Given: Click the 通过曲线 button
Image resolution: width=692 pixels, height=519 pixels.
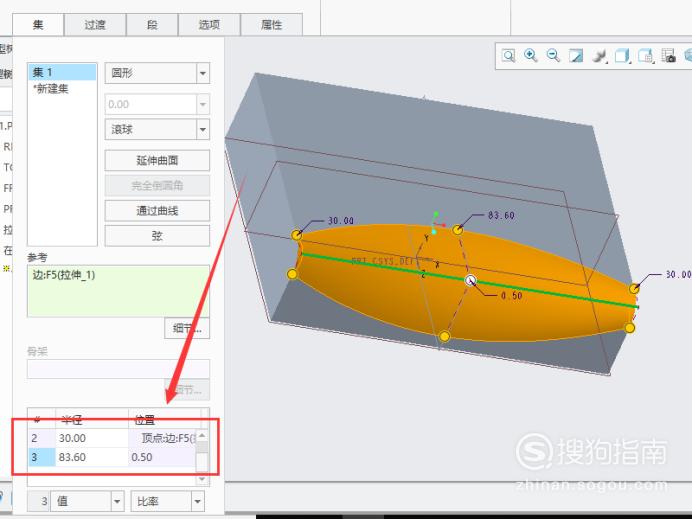Looking at the screenshot, I should click(157, 211).
